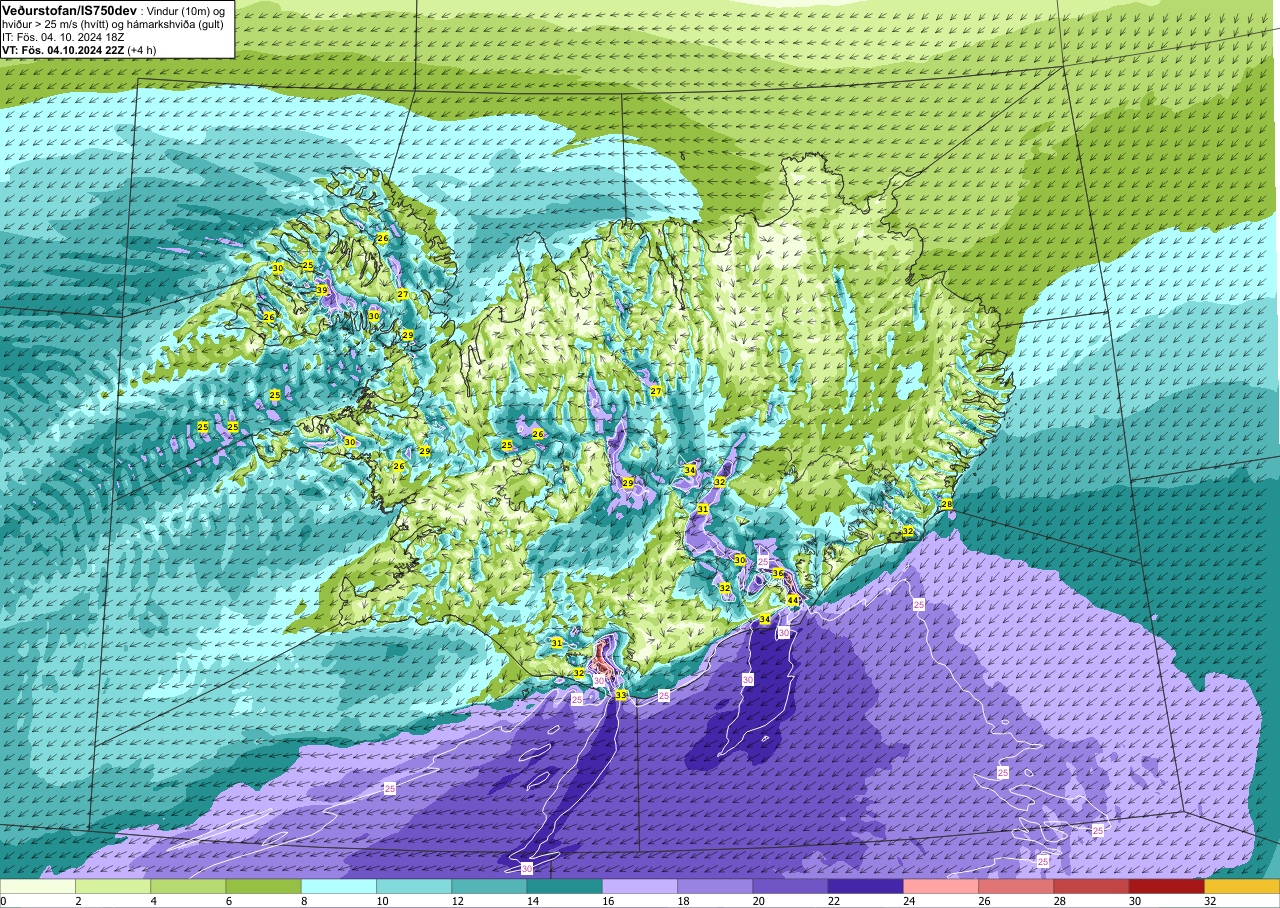Click the legend tick label 0
Image resolution: width=1280 pixels, height=908 pixels.
pyautogui.click(x=4, y=901)
